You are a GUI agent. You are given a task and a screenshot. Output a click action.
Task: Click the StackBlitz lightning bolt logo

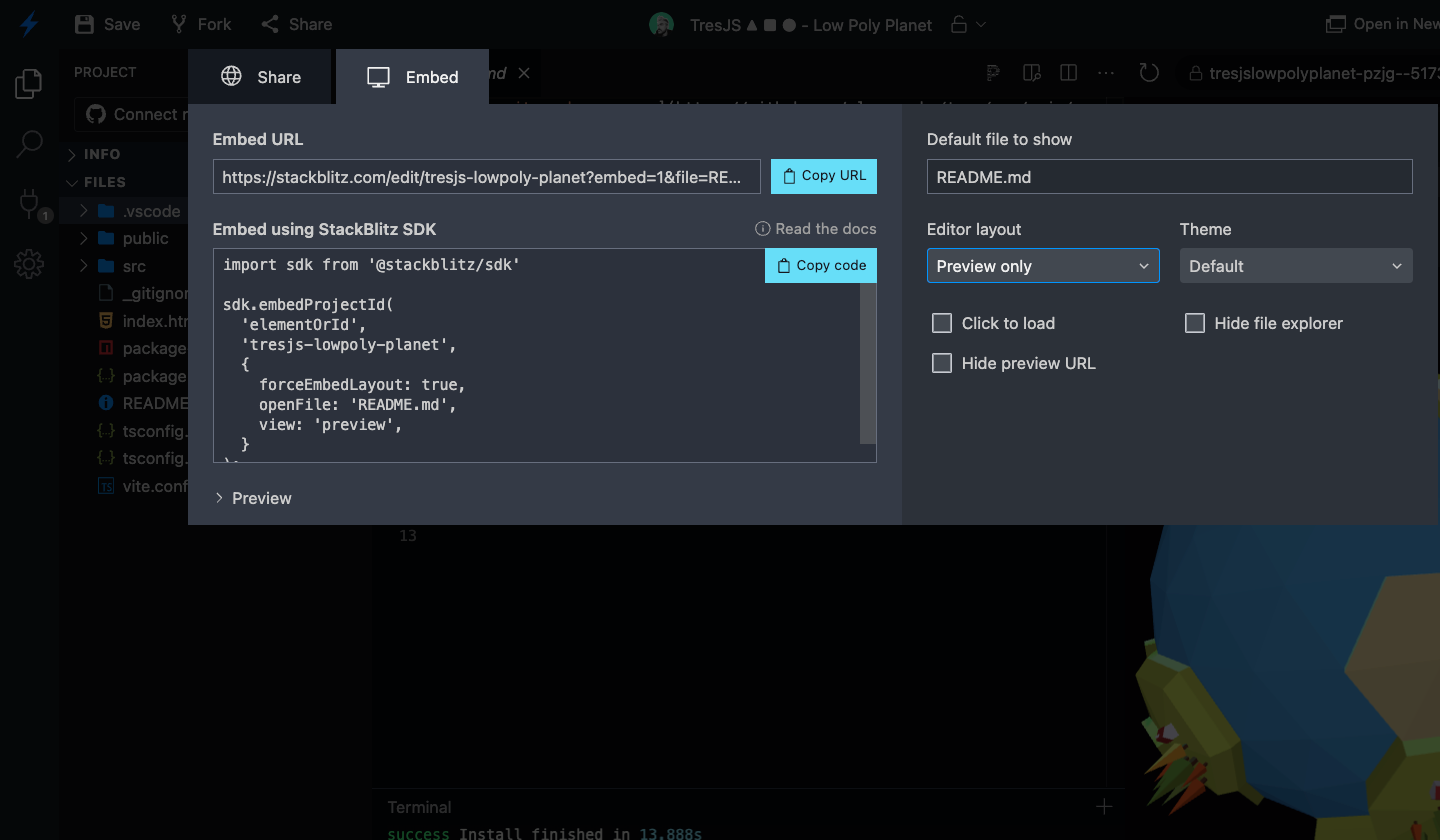(x=29, y=24)
